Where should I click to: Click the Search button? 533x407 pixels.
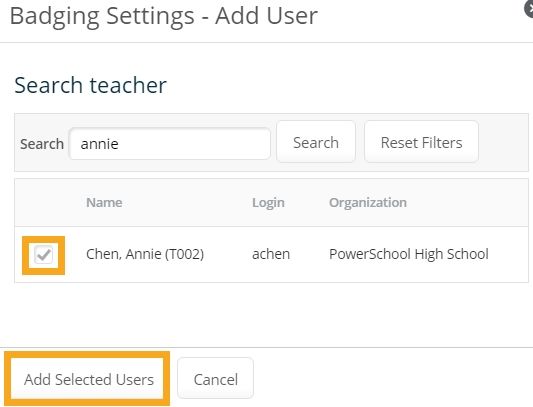tap(316, 142)
